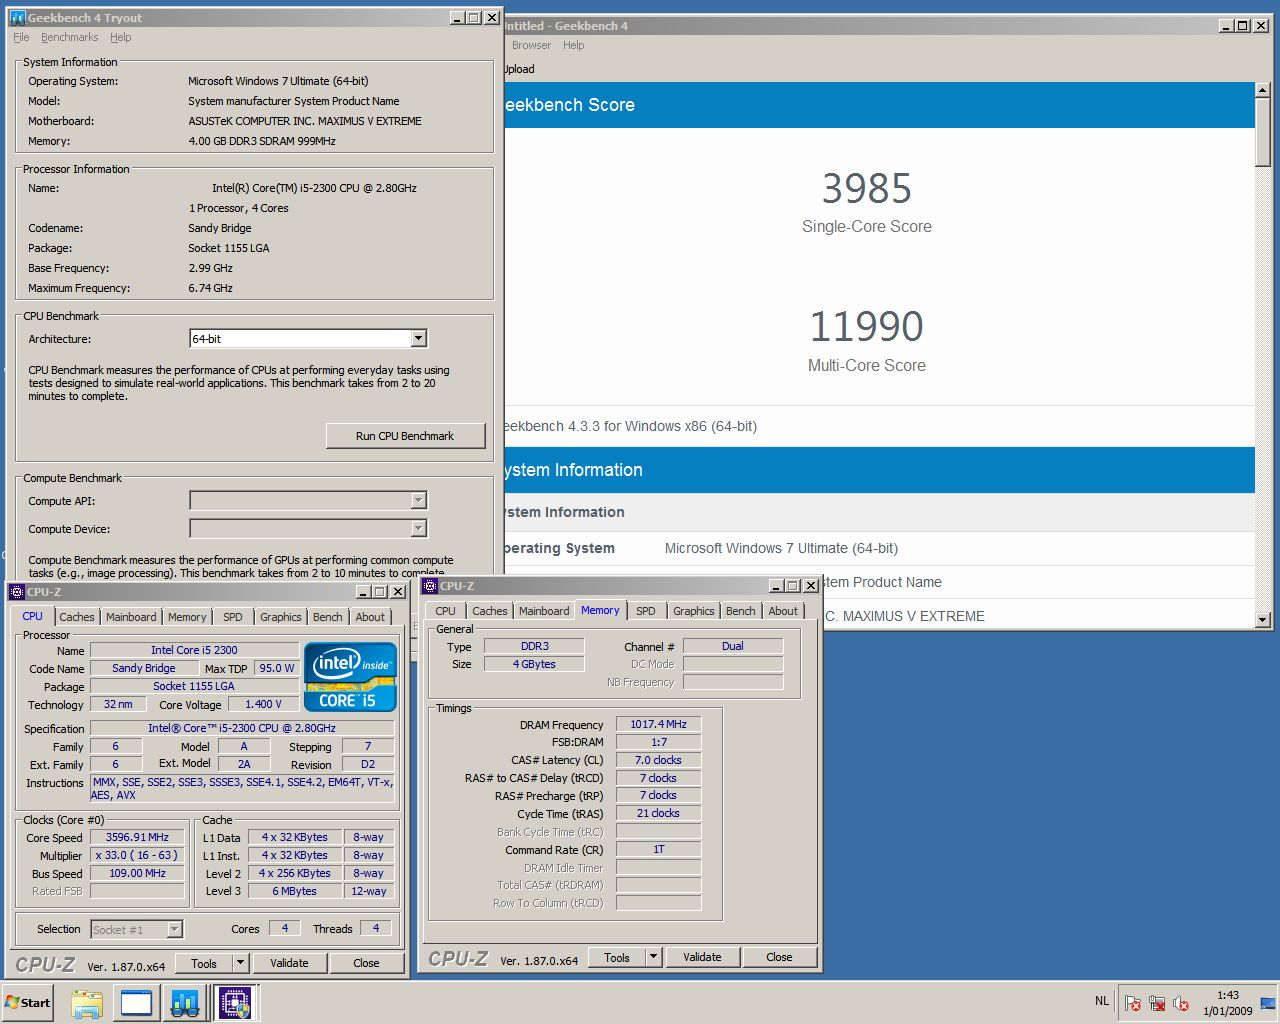Click the Core Speed value 3596.91 MHz

click(x=137, y=837)
